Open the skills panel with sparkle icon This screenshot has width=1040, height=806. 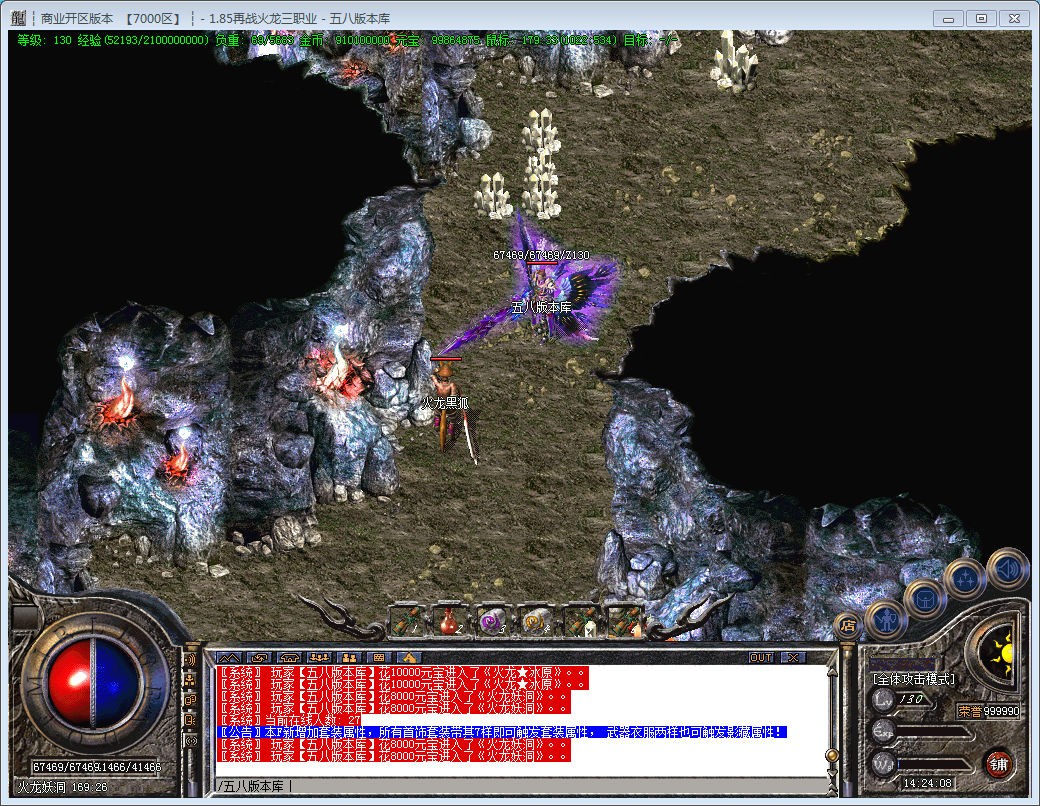click(x=965, y=579)
